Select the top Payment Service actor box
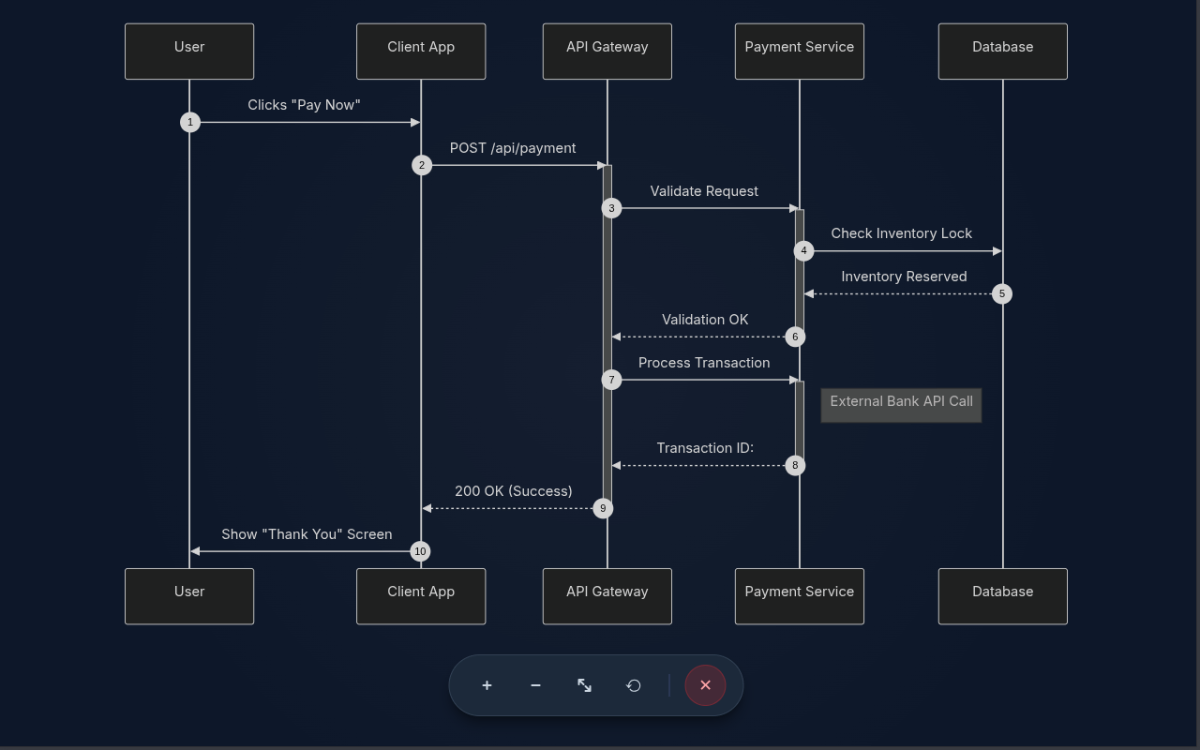Screen dimensions: 1200x750 [x=799, y=51]
